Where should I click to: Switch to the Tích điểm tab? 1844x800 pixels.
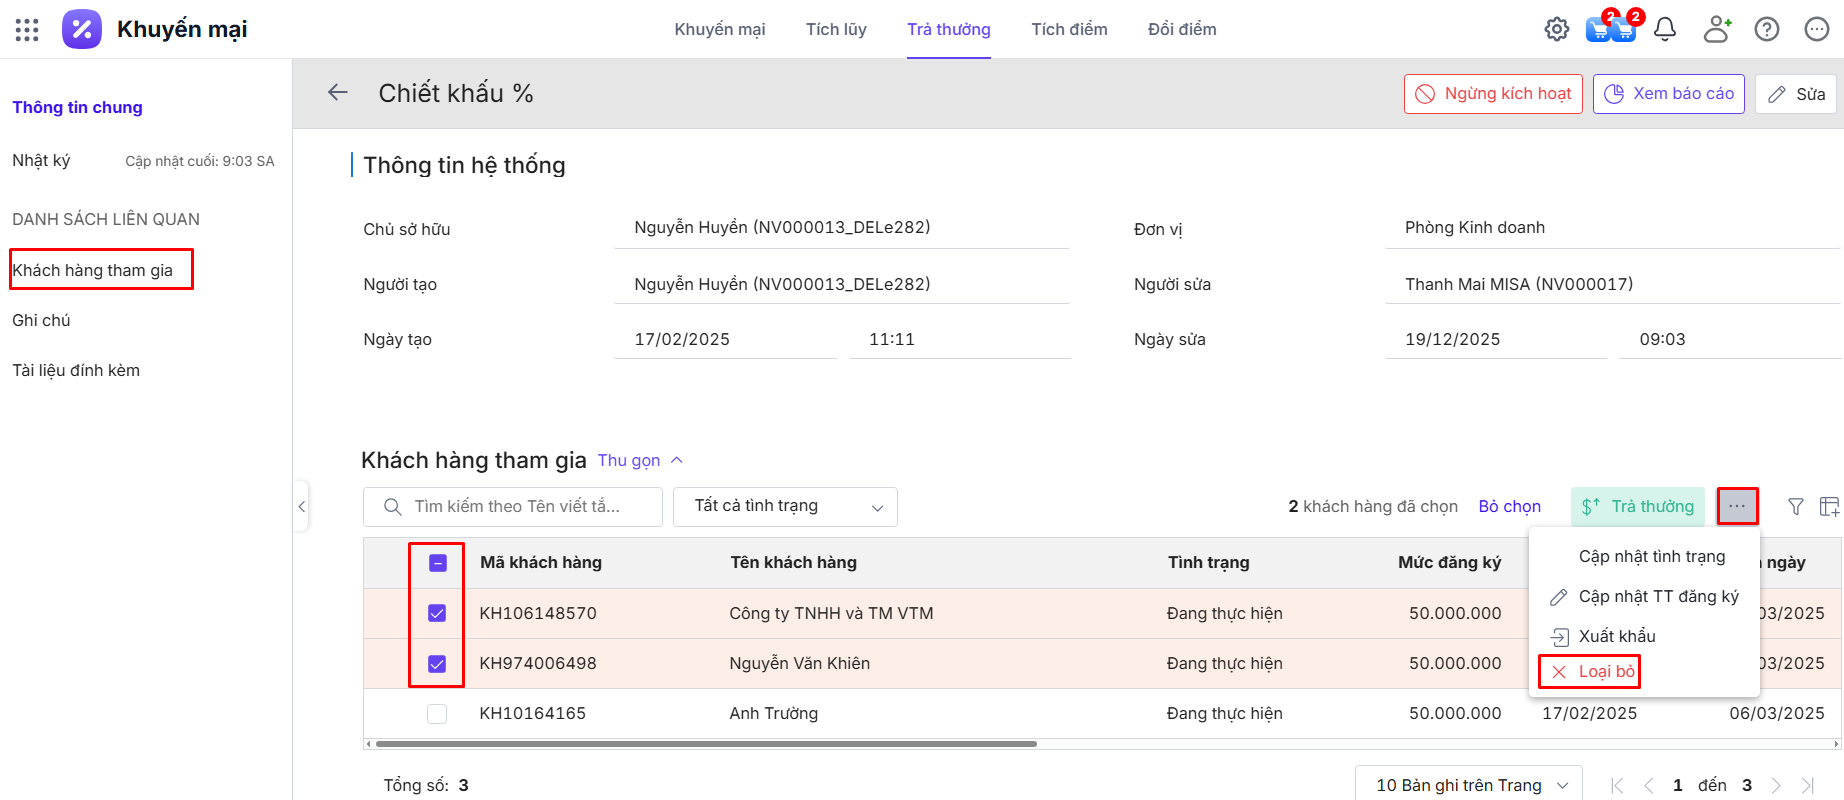point(1069,30)
